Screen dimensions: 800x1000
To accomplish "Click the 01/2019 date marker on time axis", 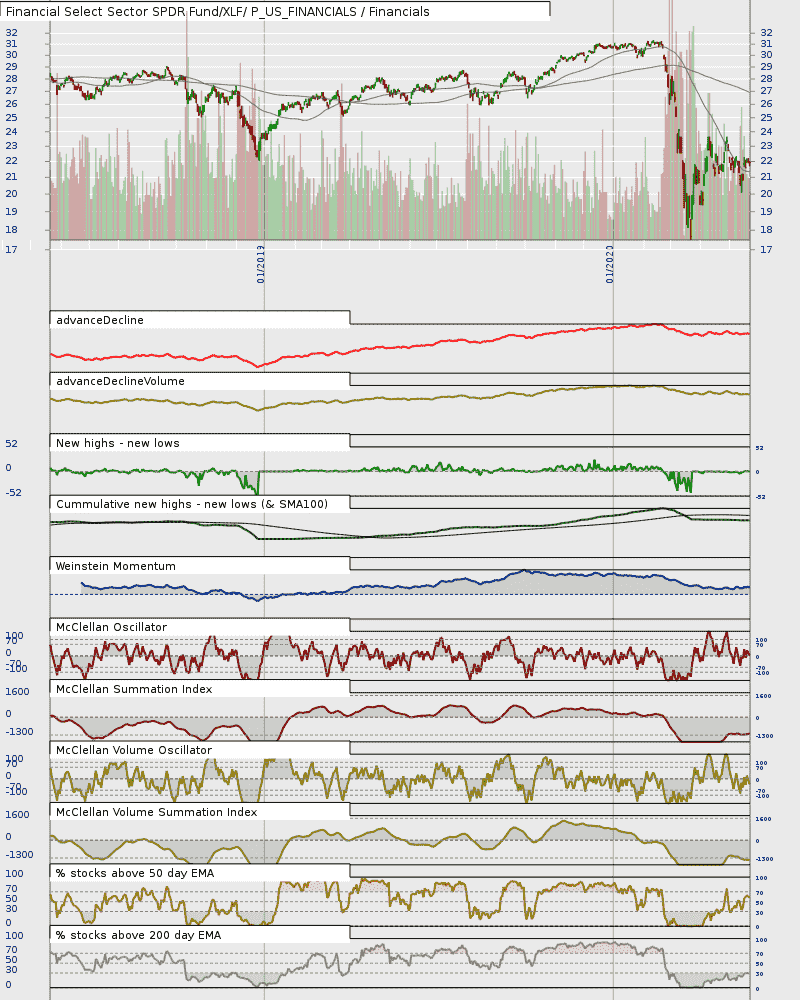I will tap(261, 264).
